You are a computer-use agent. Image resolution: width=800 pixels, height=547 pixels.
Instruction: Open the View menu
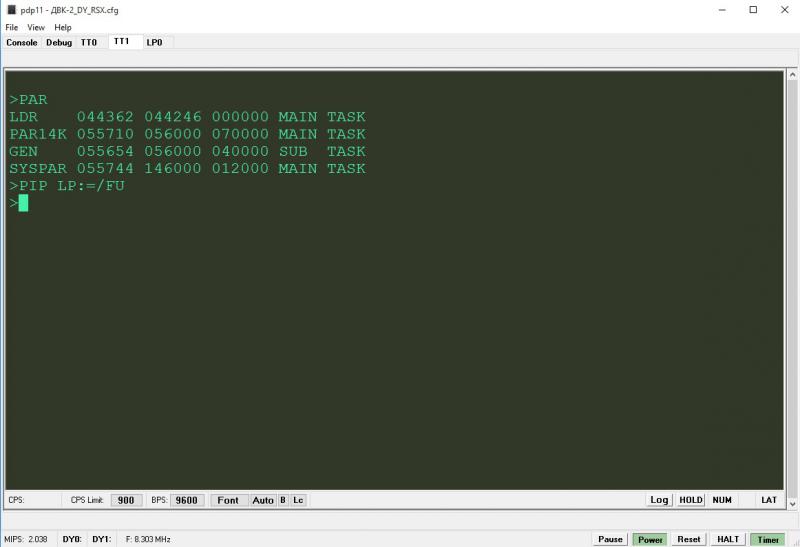coord(36,27)
